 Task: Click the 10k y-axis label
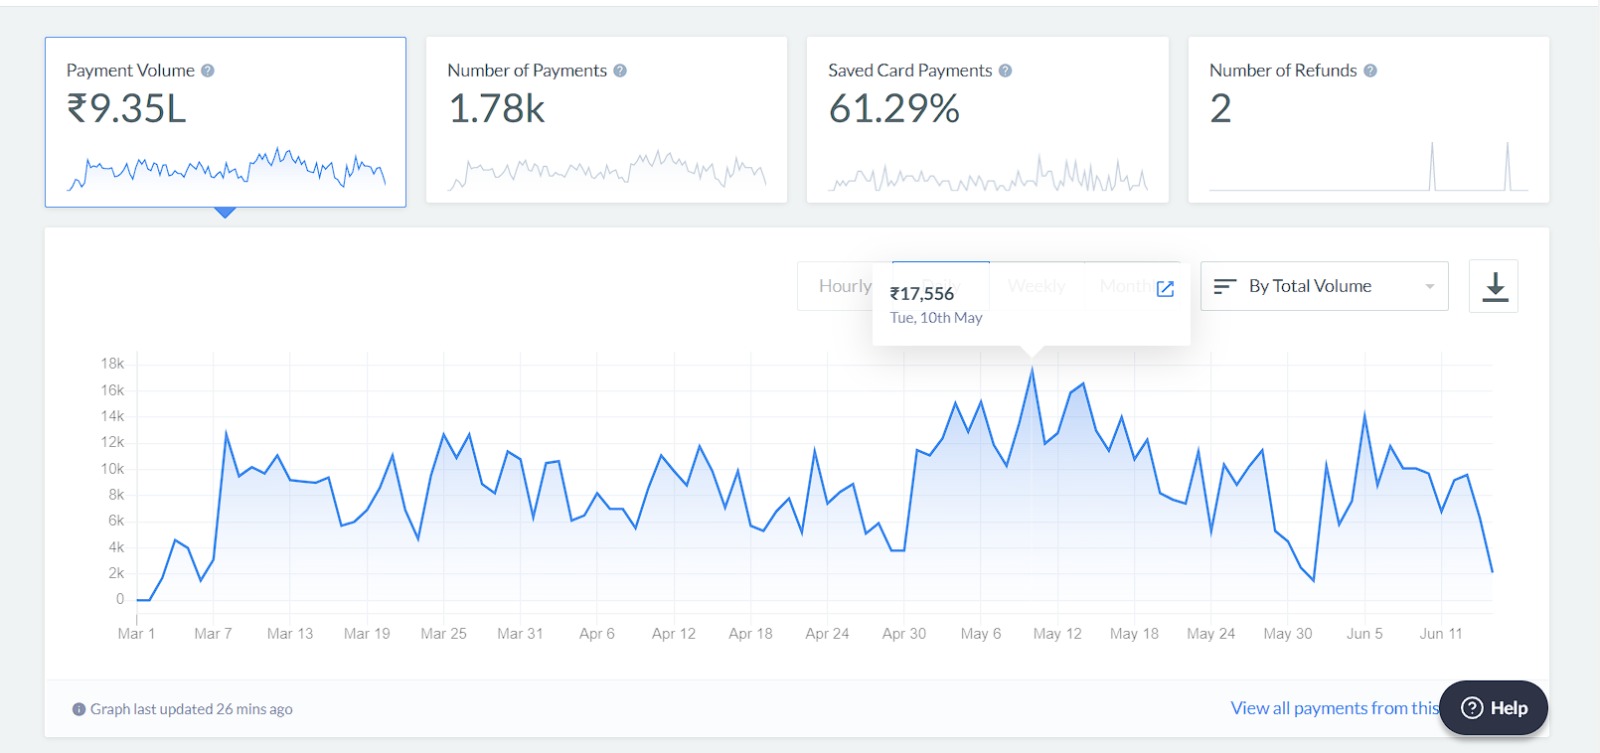click(112, 469)
